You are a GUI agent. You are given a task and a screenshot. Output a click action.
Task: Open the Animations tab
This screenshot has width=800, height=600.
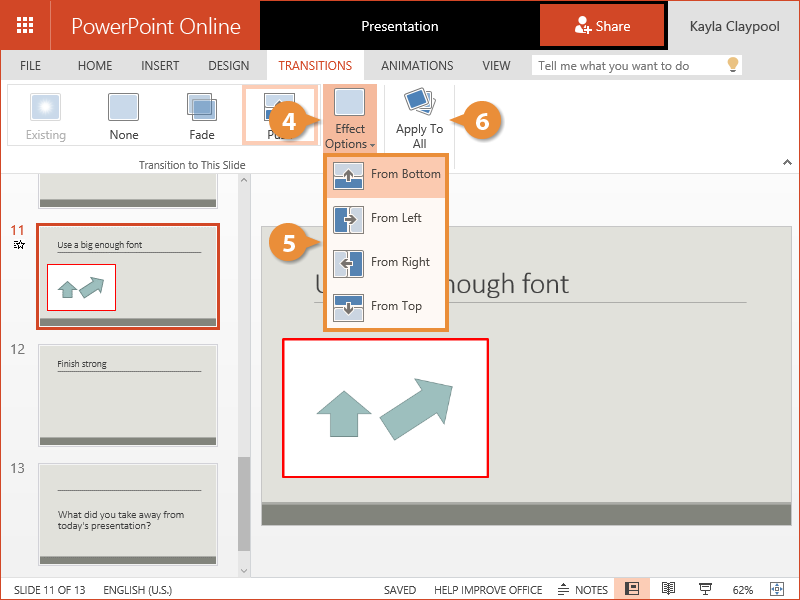[x=416, y=66]
